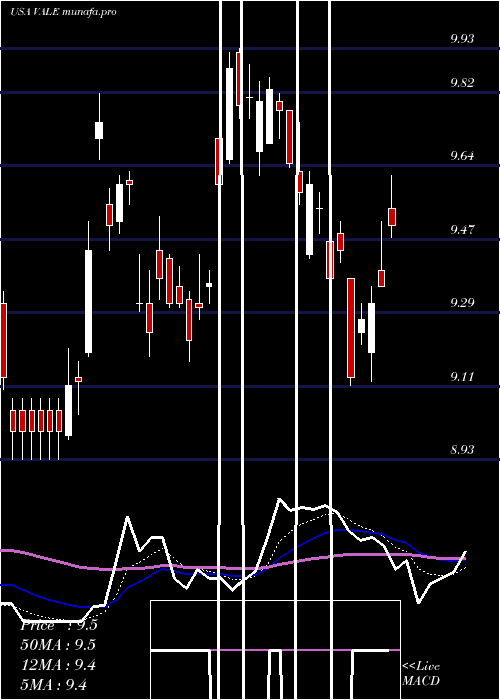
Task: Click the last red candlestick near 9.47
Action: pos(392,217)
